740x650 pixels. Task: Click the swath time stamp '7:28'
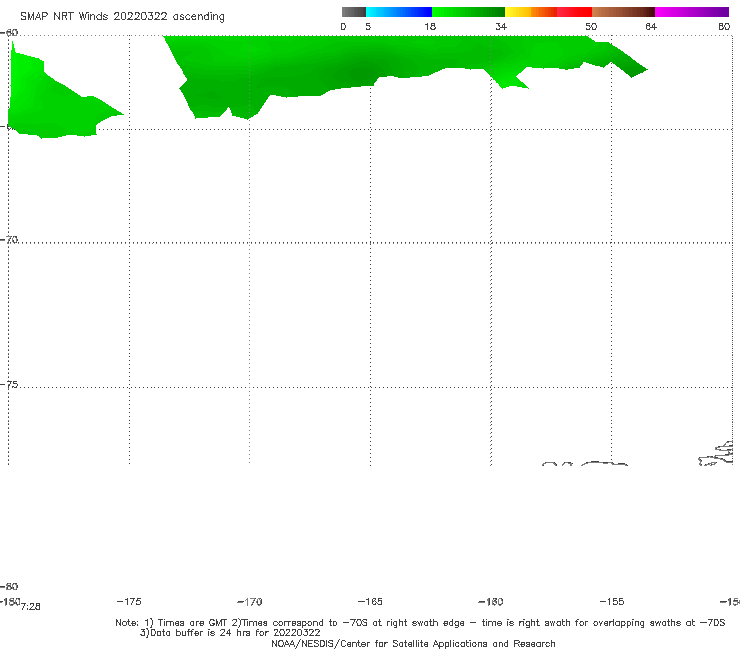(x=31, y=607)
